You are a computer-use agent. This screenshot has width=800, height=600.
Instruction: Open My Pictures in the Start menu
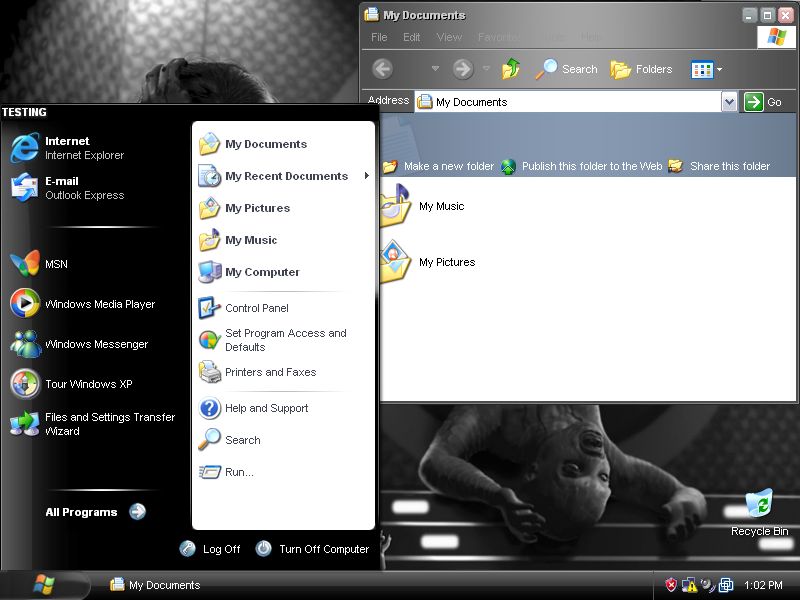244,208
